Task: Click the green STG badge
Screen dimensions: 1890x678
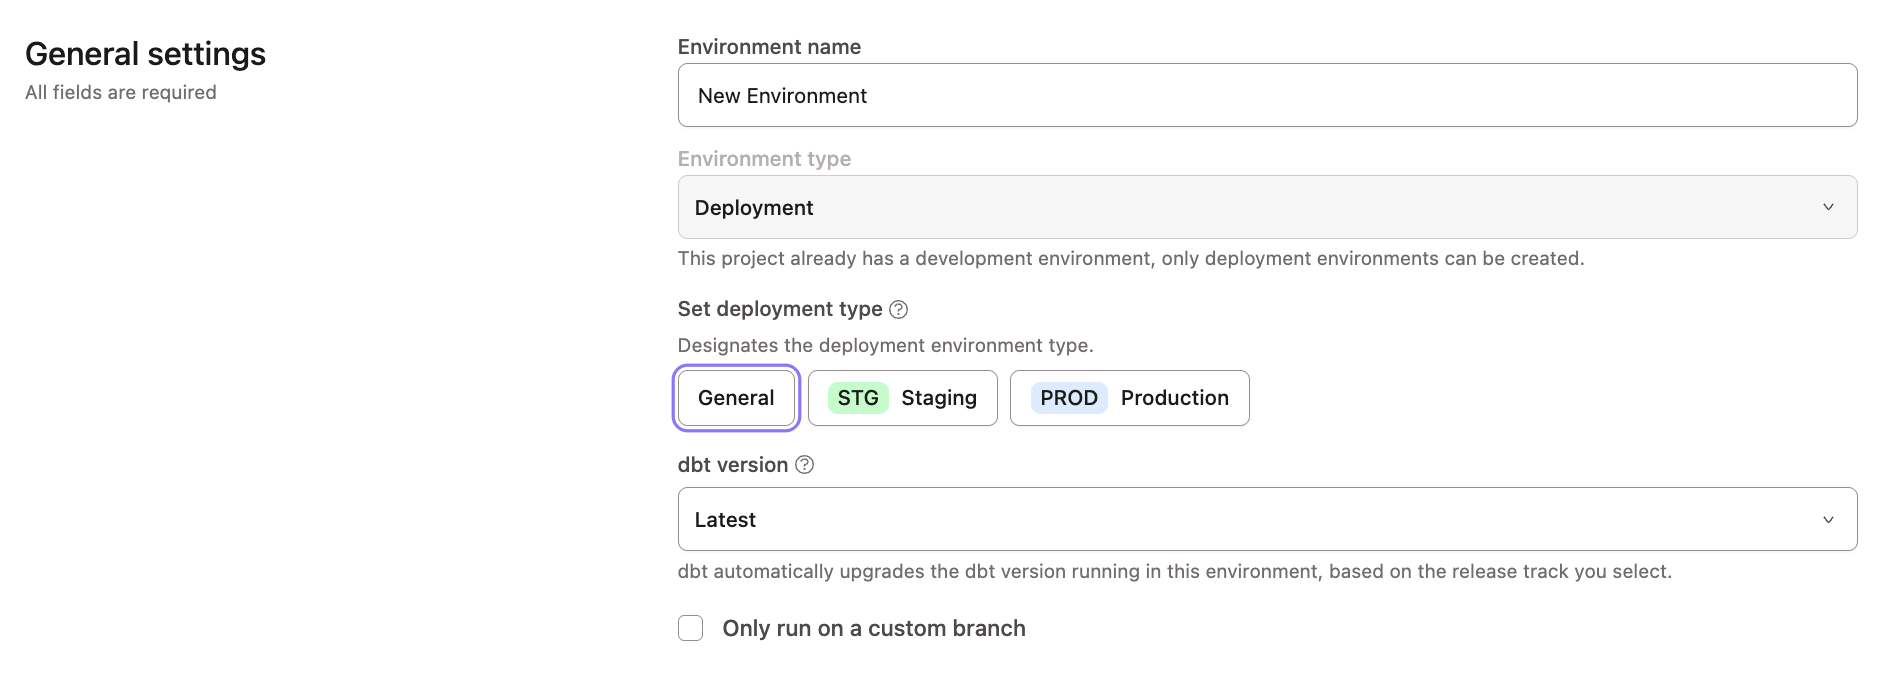Action: [858, 398]
